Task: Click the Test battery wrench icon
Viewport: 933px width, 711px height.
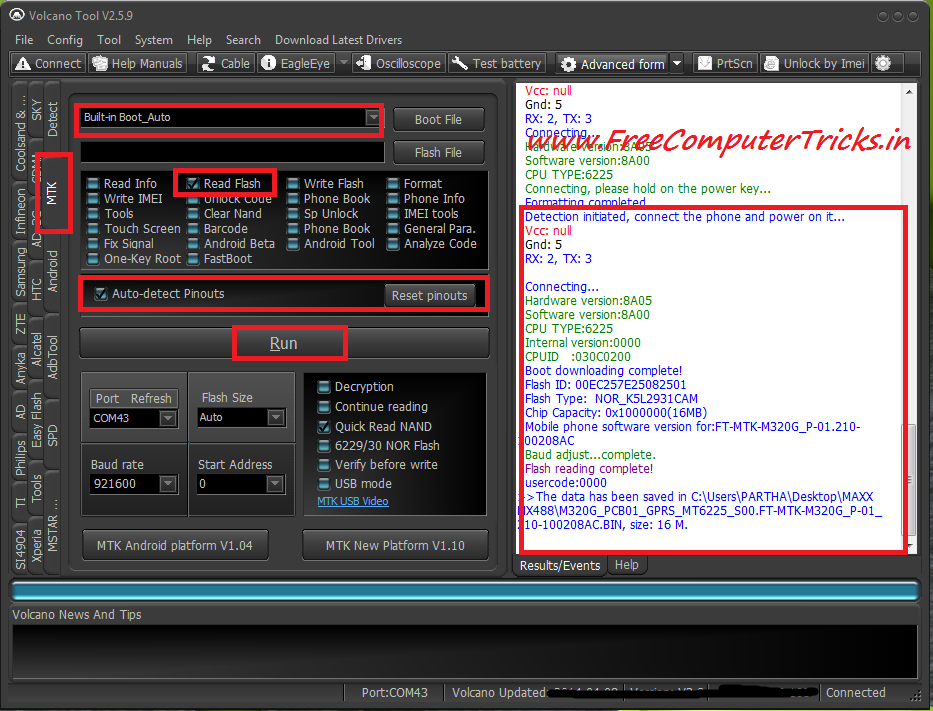Action: point(460,63)
